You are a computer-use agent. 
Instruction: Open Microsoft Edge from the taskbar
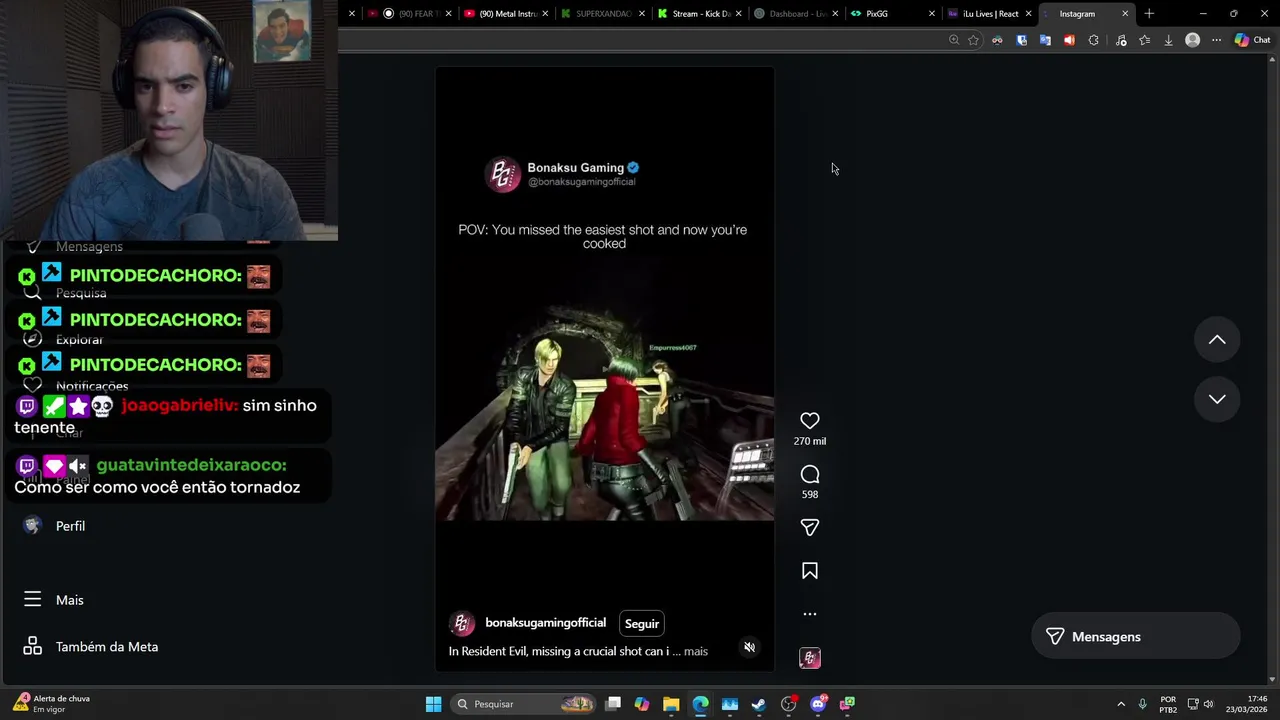[700, 704]
